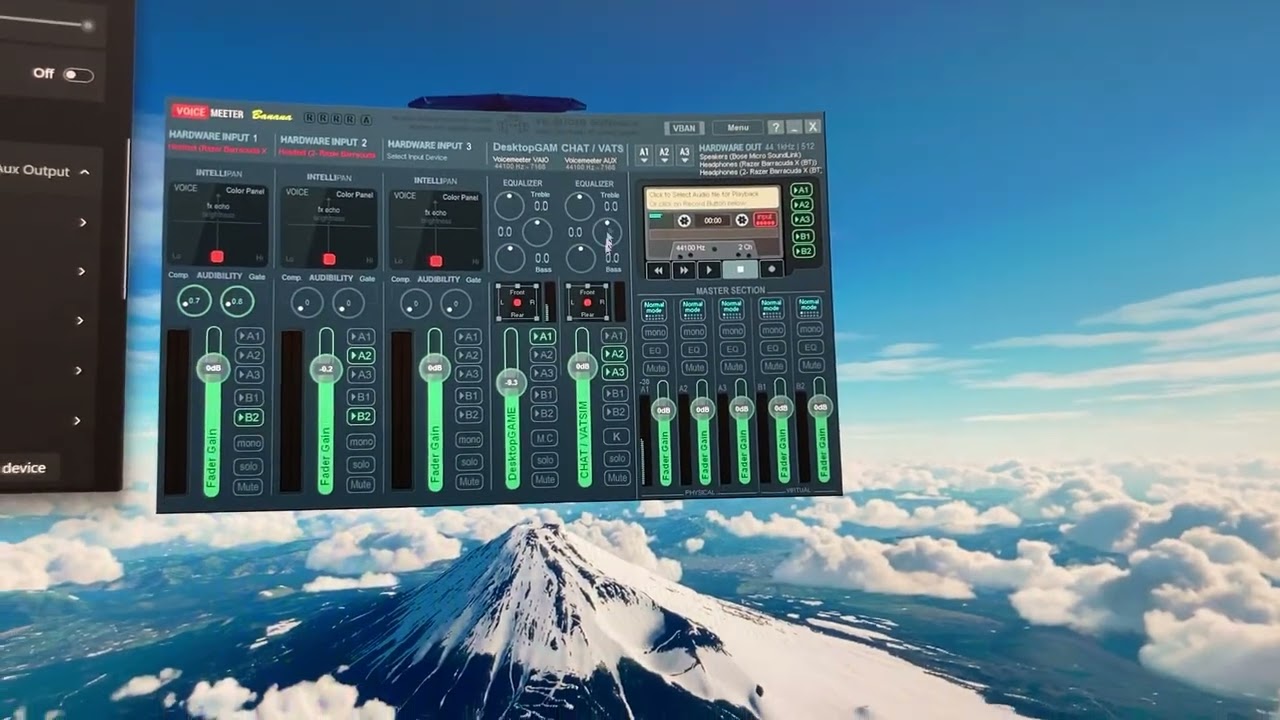Viewport: 1280px width, 720px height.
Task: Toggle A2 routing on Hardware Input 2
Action: pyautogui.click(x=361, y=355)
